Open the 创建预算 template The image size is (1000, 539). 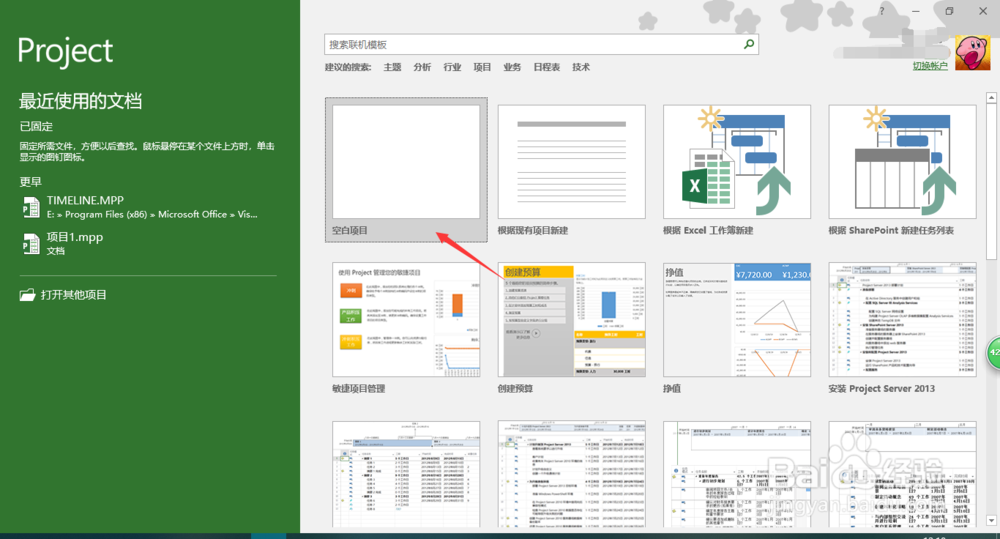click(x=571, y=327)
